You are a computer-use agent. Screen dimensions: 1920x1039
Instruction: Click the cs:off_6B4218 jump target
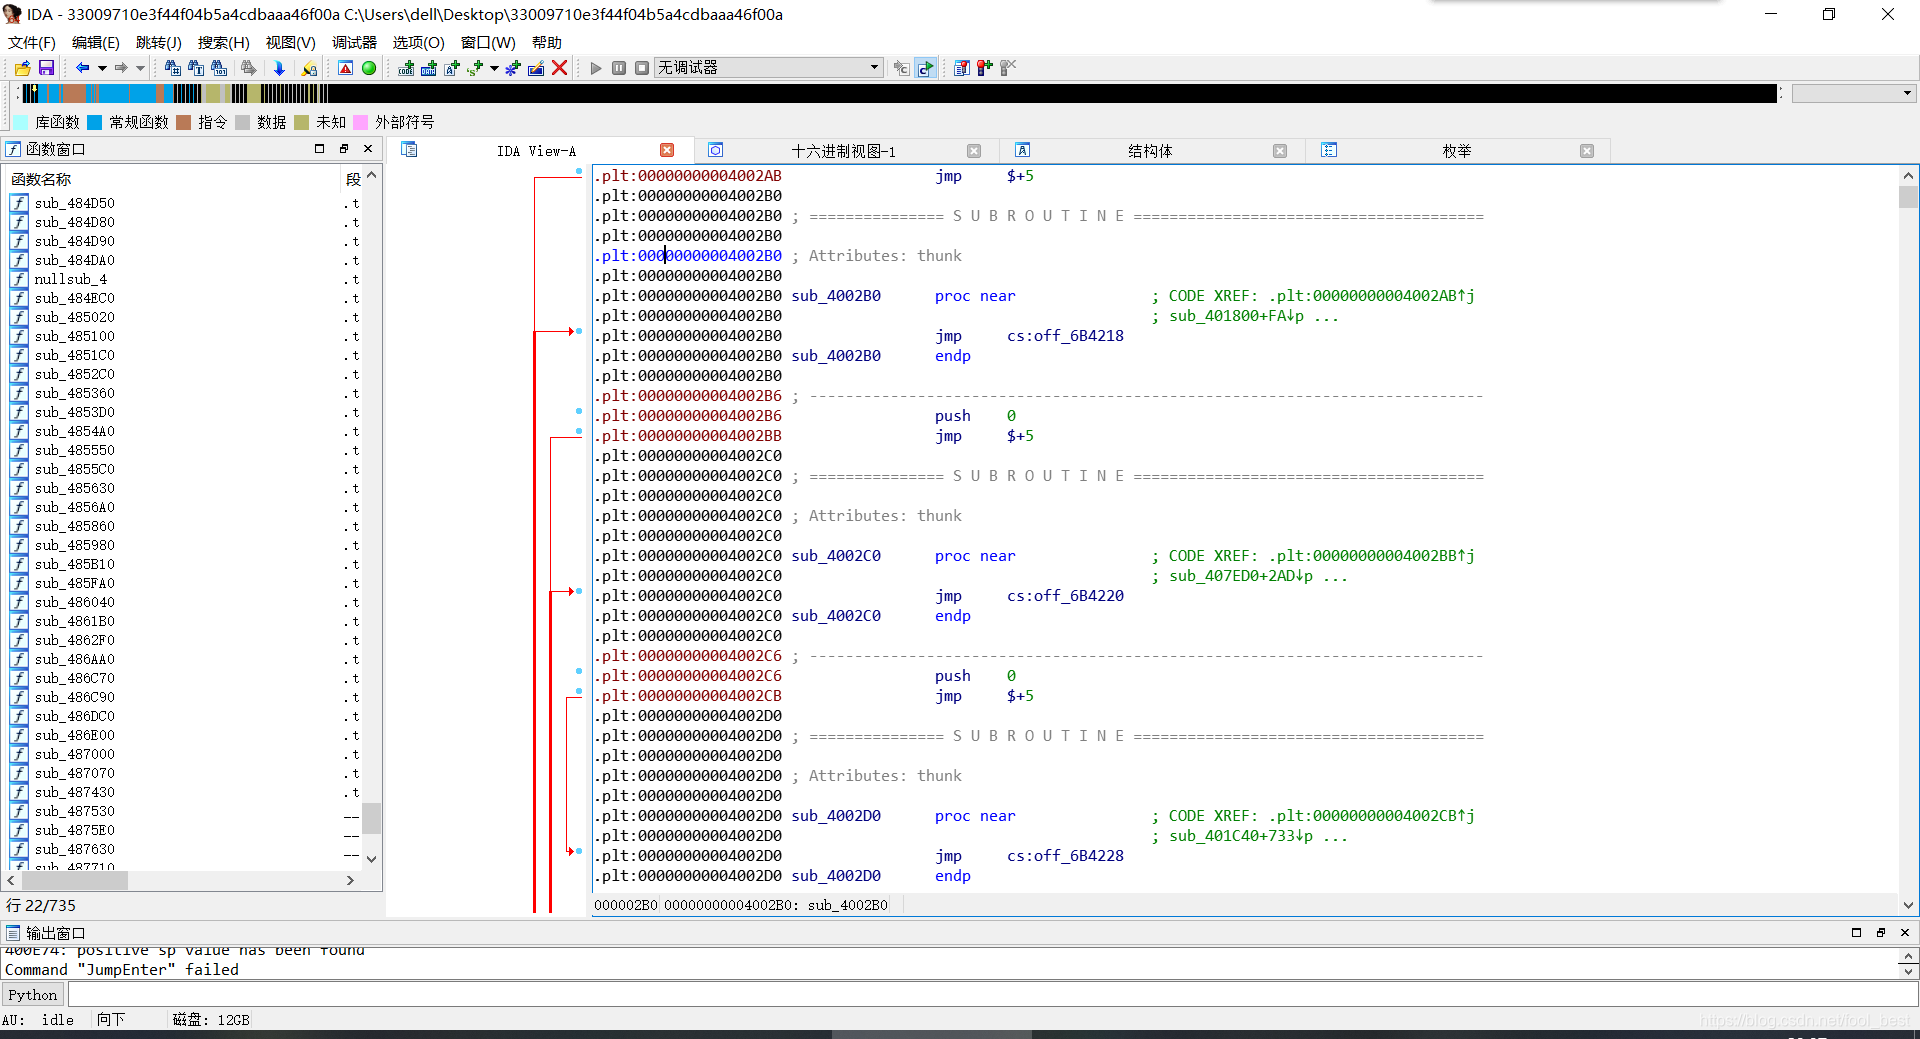click(1065, 336)
